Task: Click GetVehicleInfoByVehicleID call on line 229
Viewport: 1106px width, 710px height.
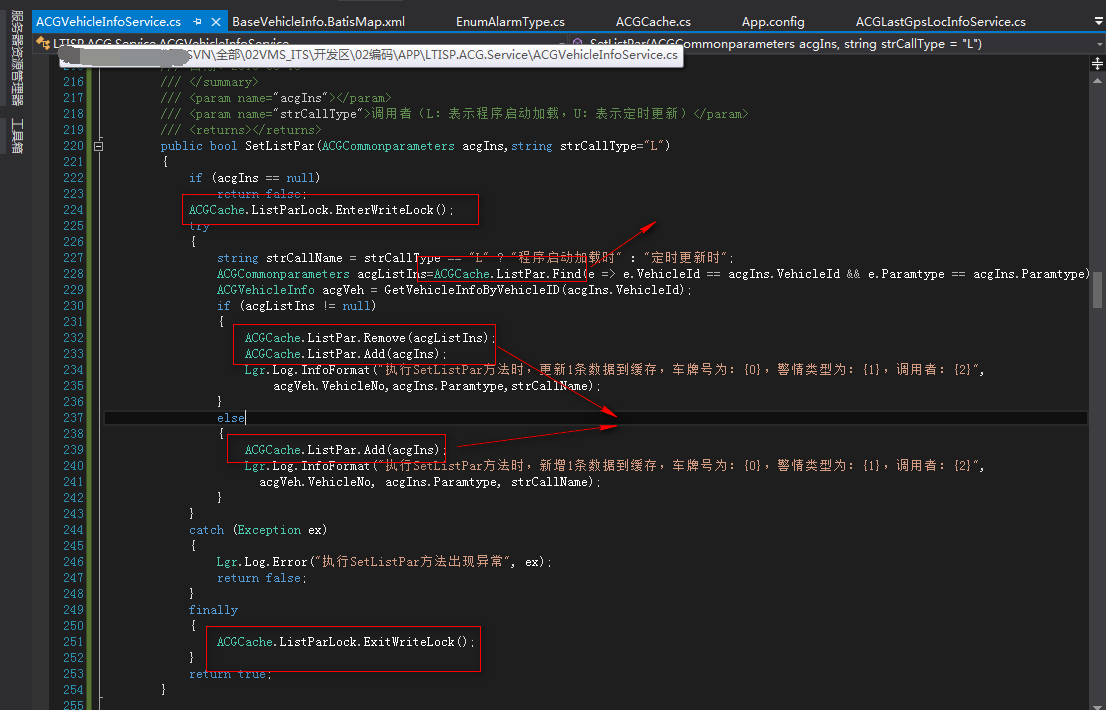Action: click(538, 290)
